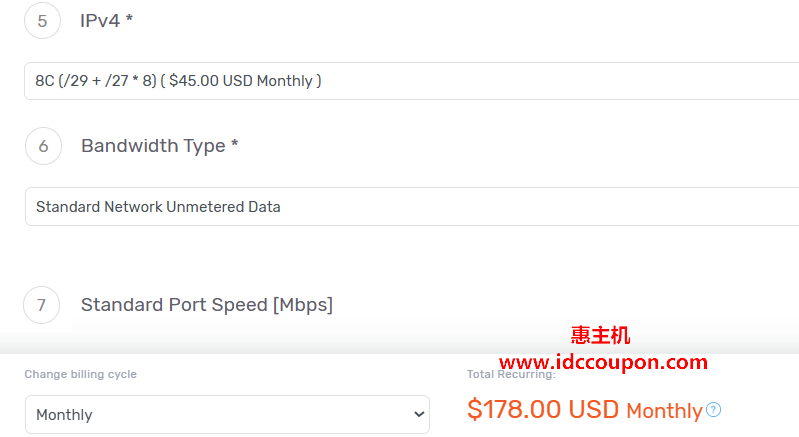Image resolution: width=799 pixels, height=437 pixels.
Task: Click the step 6 number circle
Action: [43, 146]
